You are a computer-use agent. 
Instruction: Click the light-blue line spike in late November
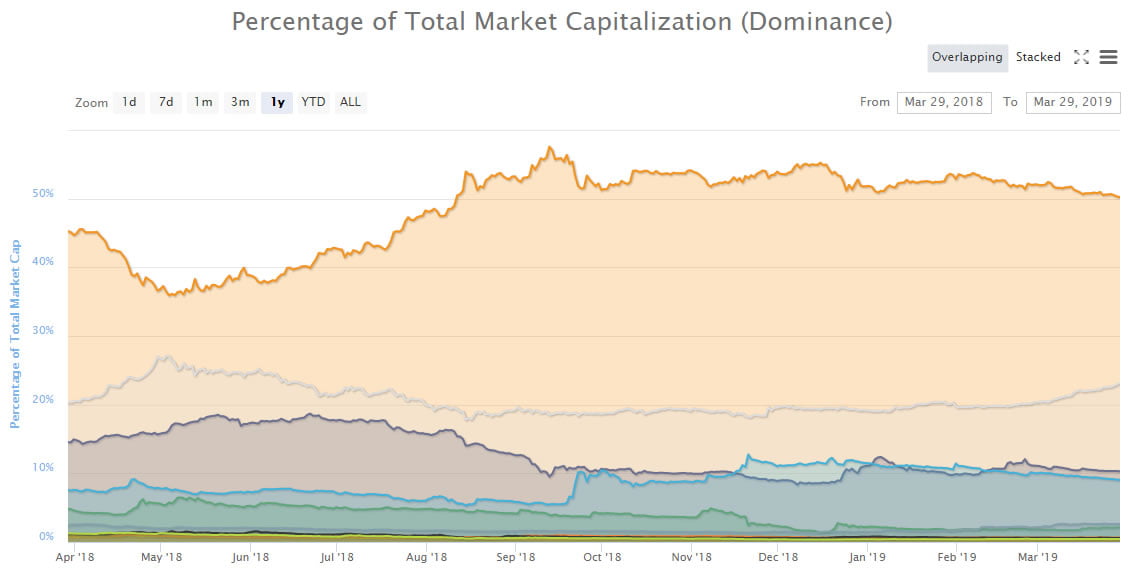click(x=748, y=456)
